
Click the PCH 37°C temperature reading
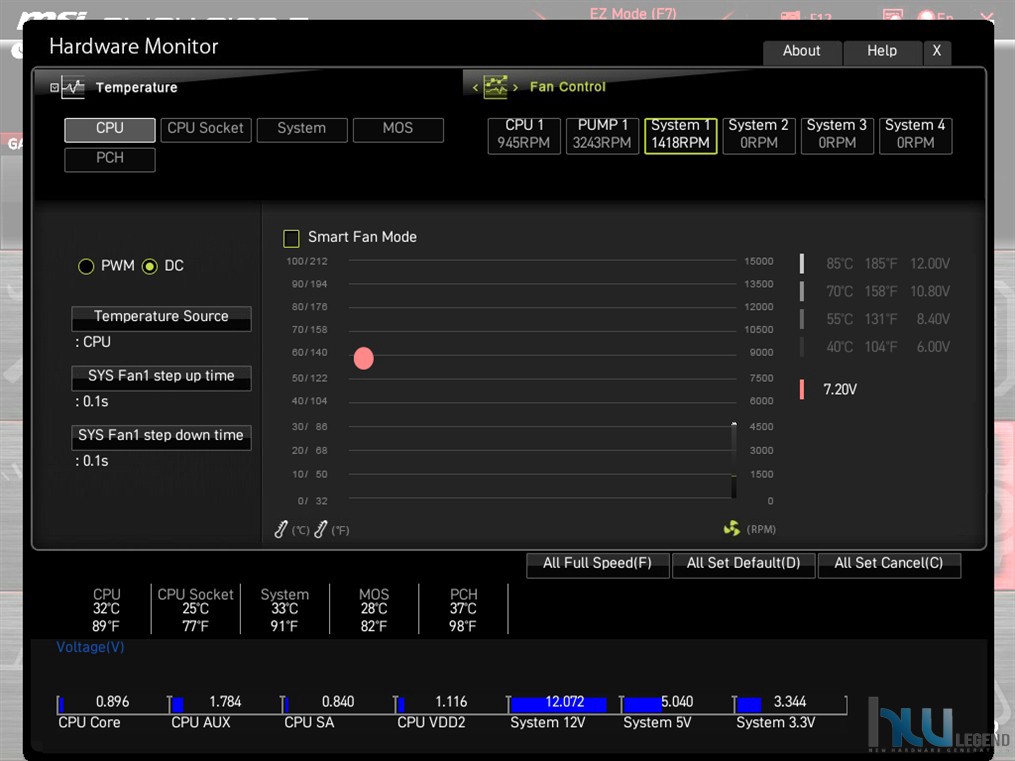463,609
